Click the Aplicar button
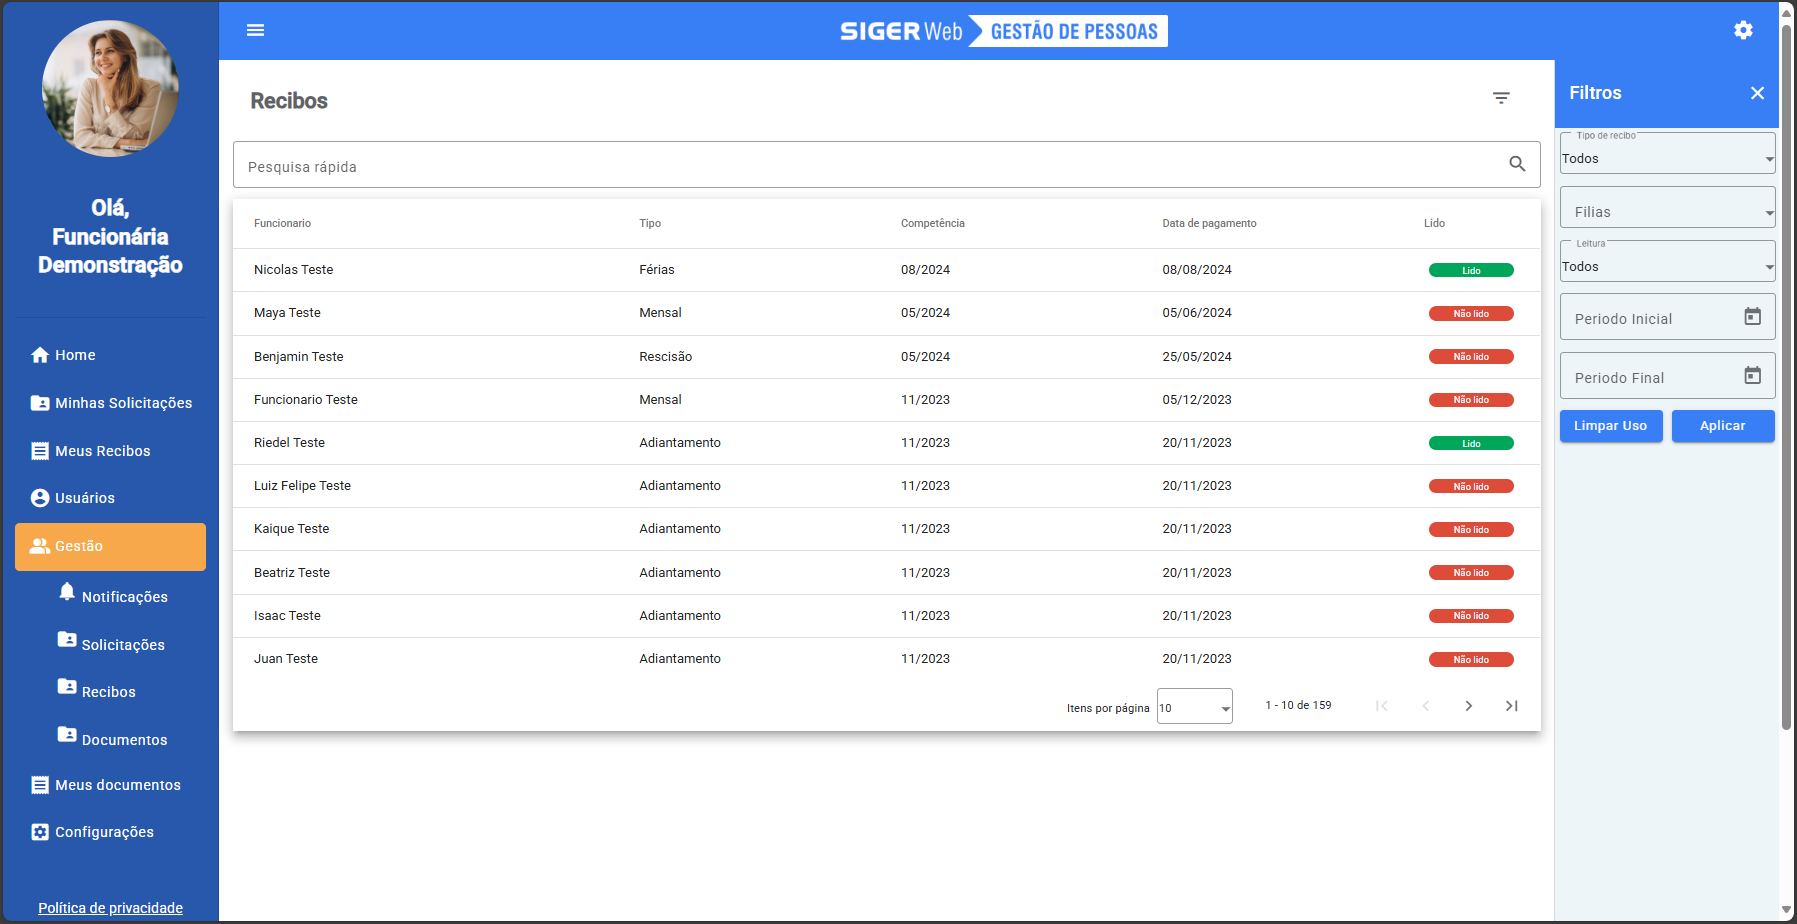 tap(1723, 426)
